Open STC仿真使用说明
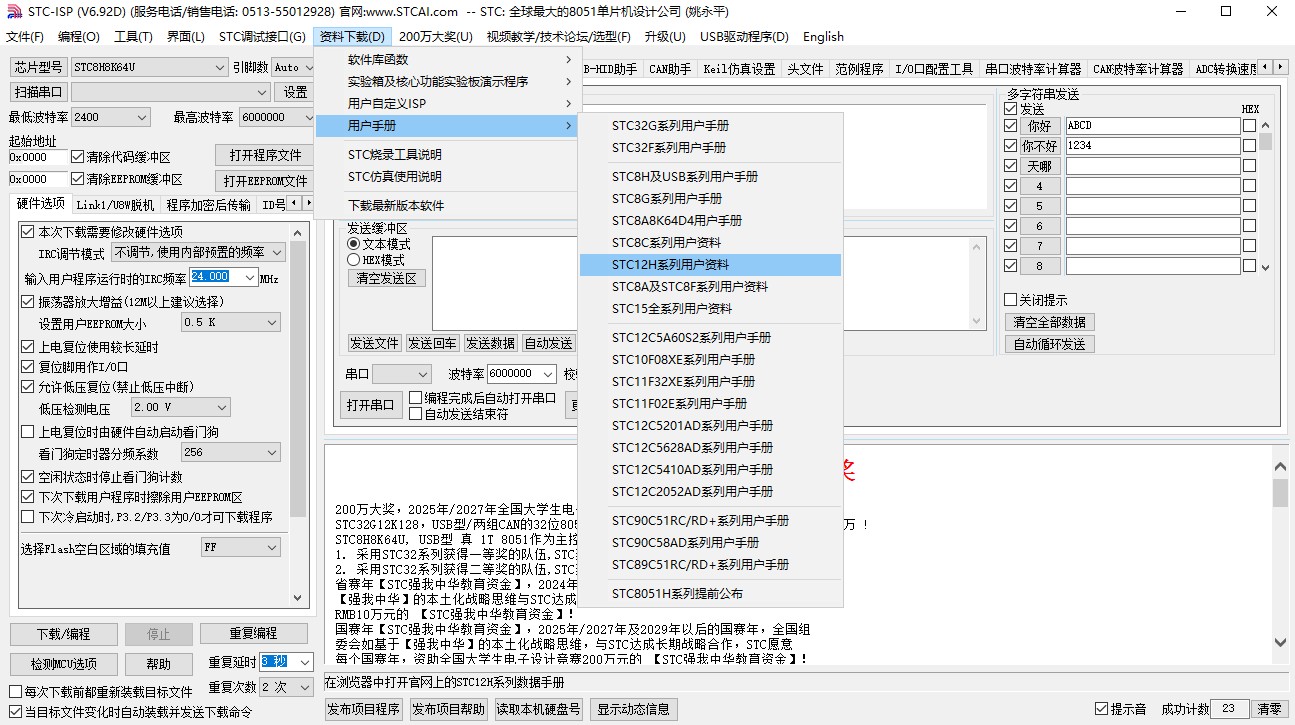1295x725 pixels. click(x=448, y=177)
